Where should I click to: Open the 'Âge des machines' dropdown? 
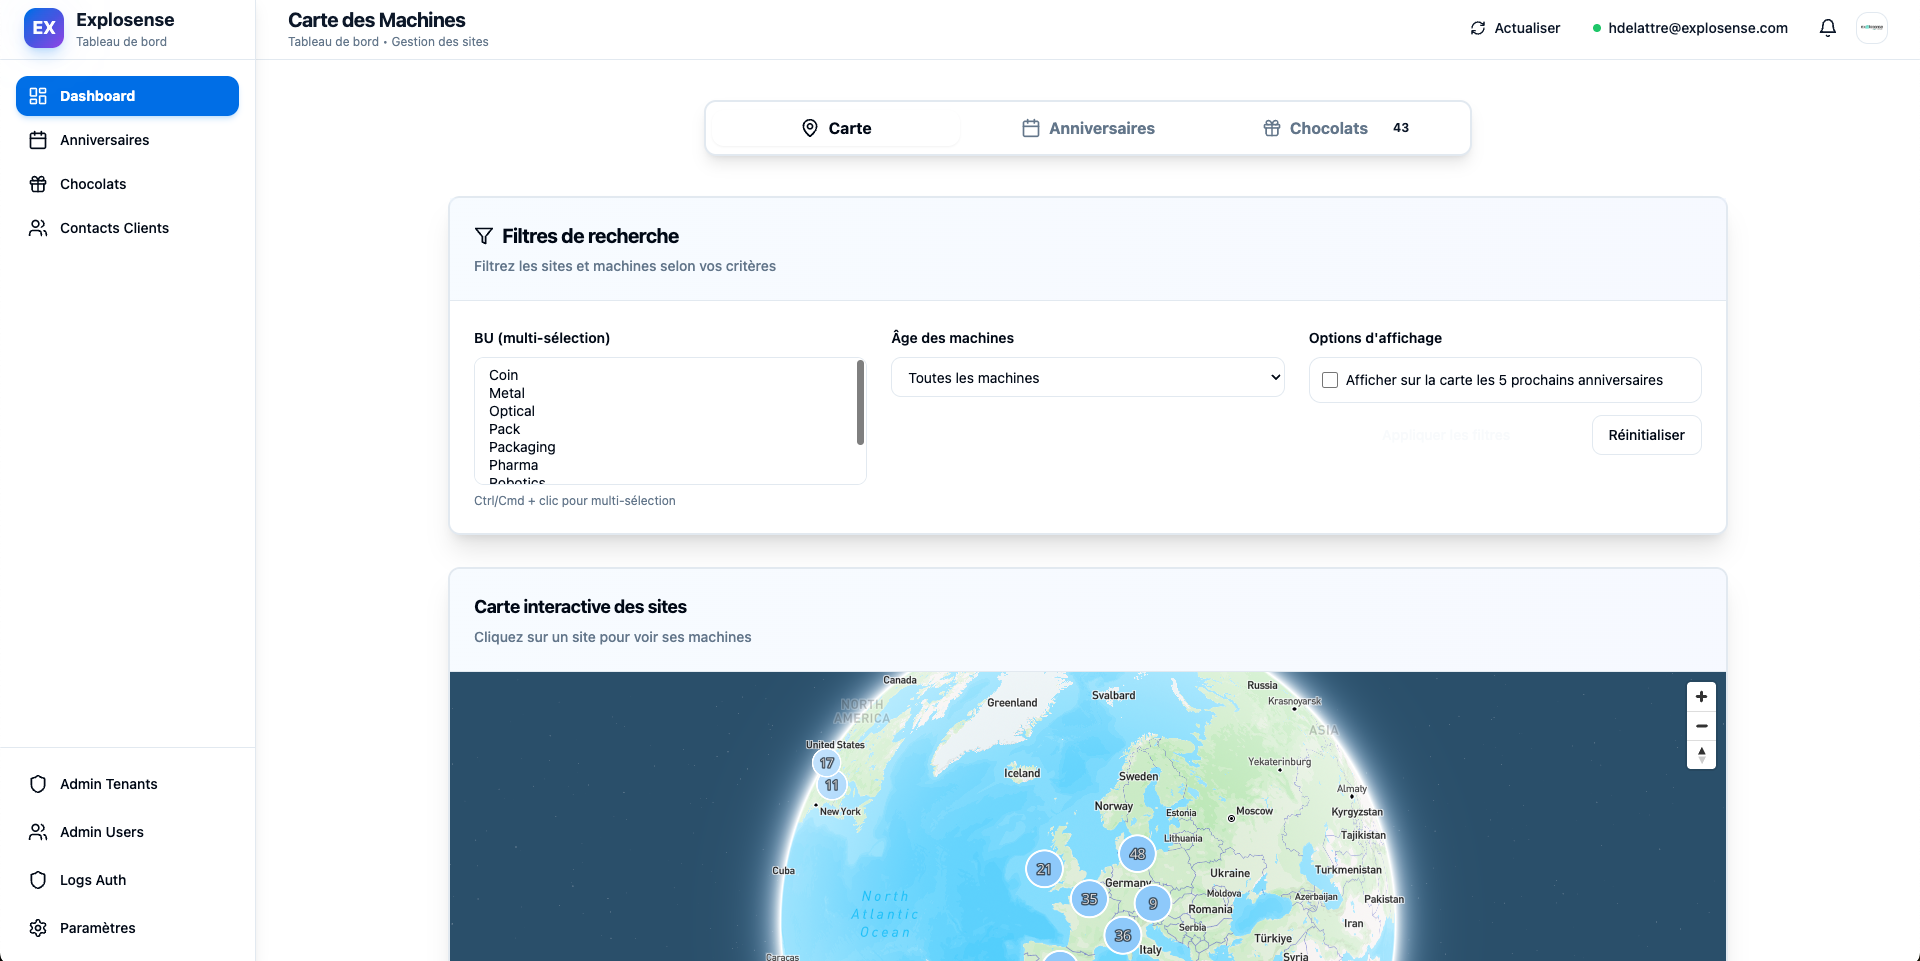point(1087,378)
